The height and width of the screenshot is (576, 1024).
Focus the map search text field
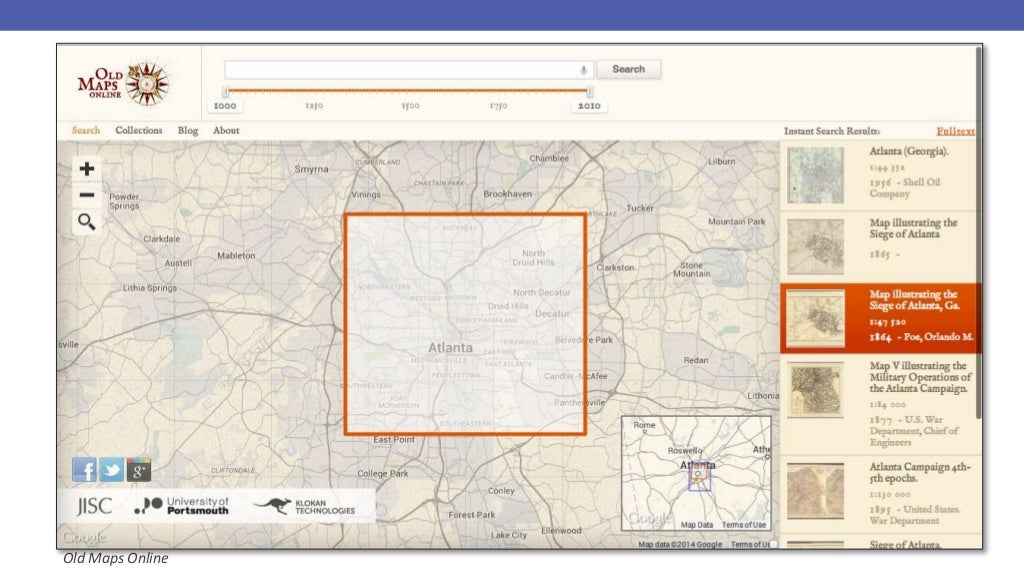tap(408, 70)
